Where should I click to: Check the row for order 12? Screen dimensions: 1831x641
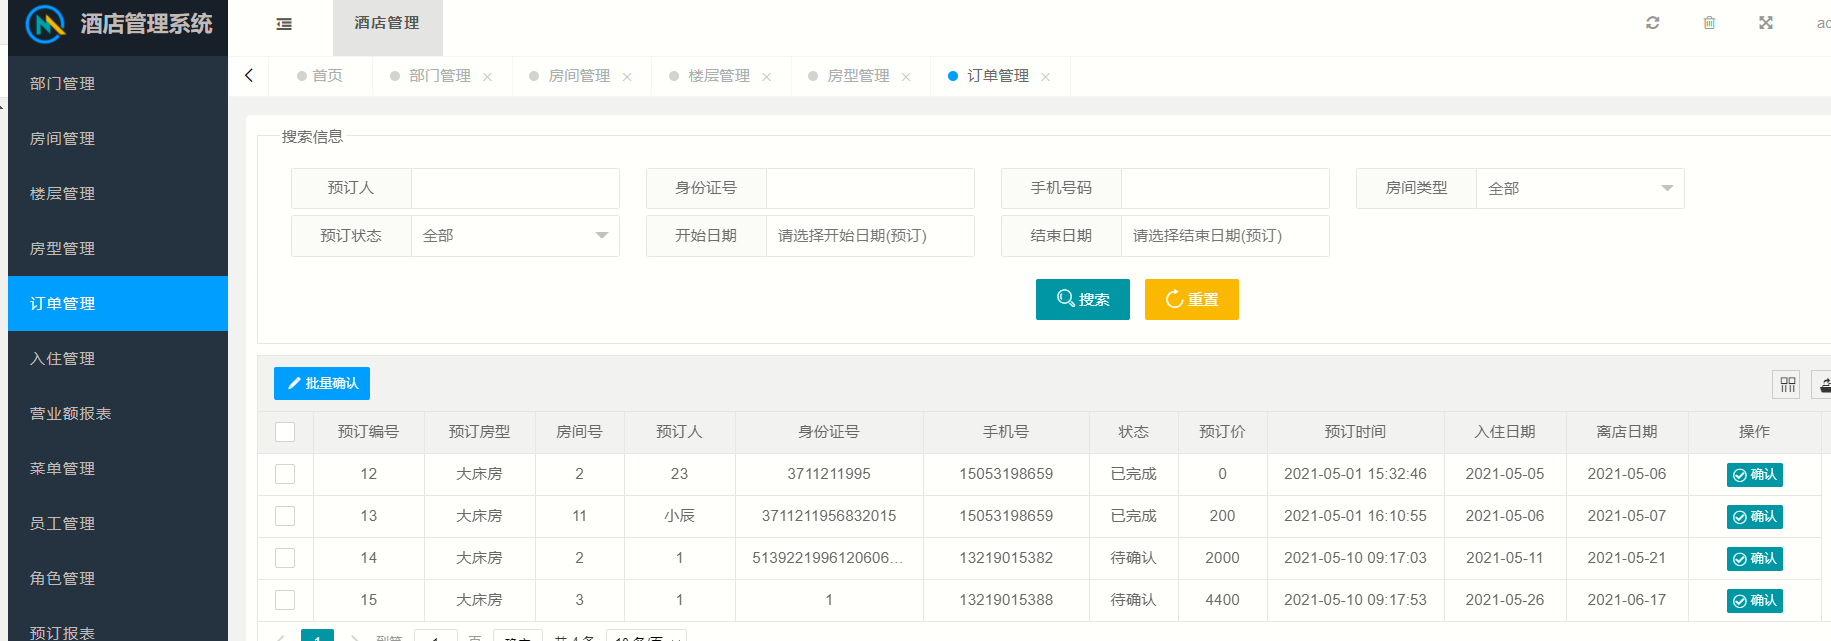[285, 474]
